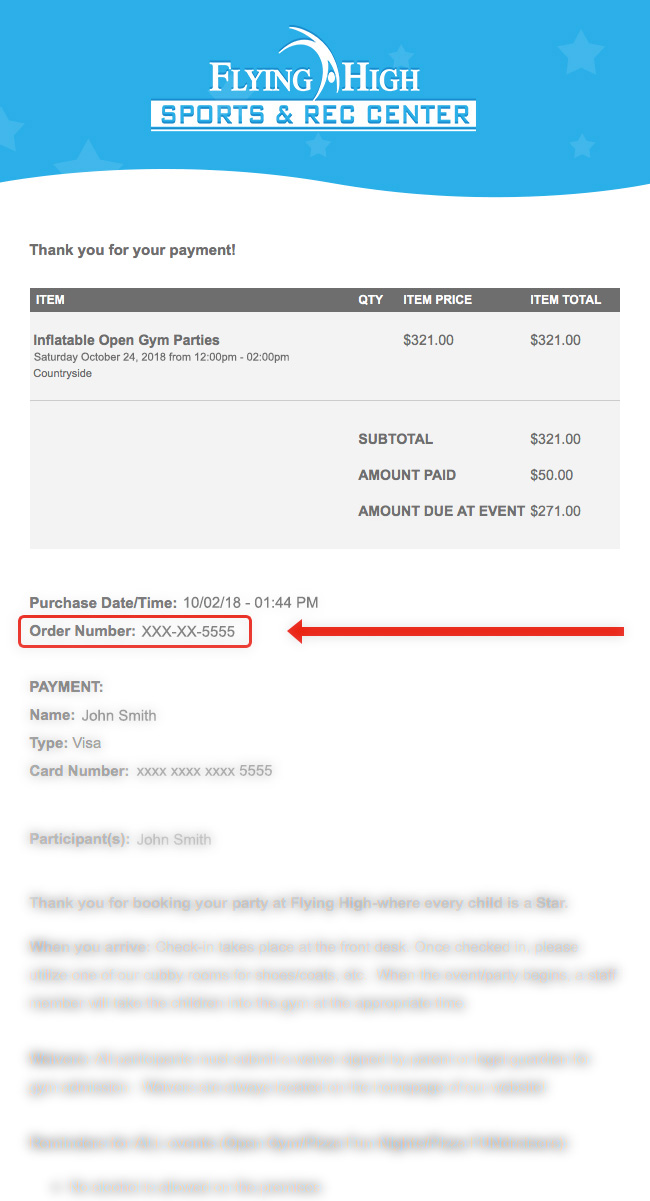Click the Participant(s) John Smith line
This screenshot has height=1201, width=650.
121,839
